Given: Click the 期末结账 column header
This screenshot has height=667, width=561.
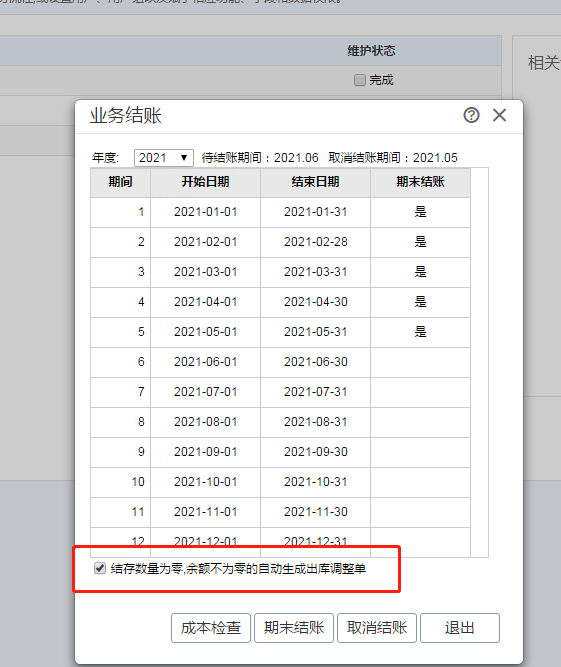Looking at the screenshot, I should coord(420,182).
